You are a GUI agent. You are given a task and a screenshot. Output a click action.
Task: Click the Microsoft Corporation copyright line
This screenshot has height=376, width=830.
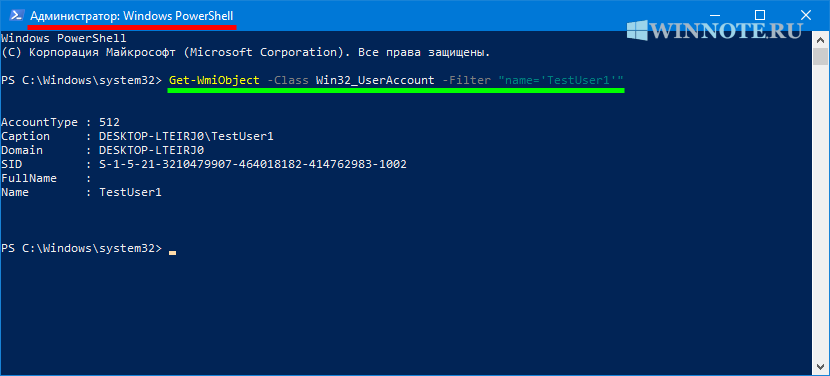coord(246,52)
